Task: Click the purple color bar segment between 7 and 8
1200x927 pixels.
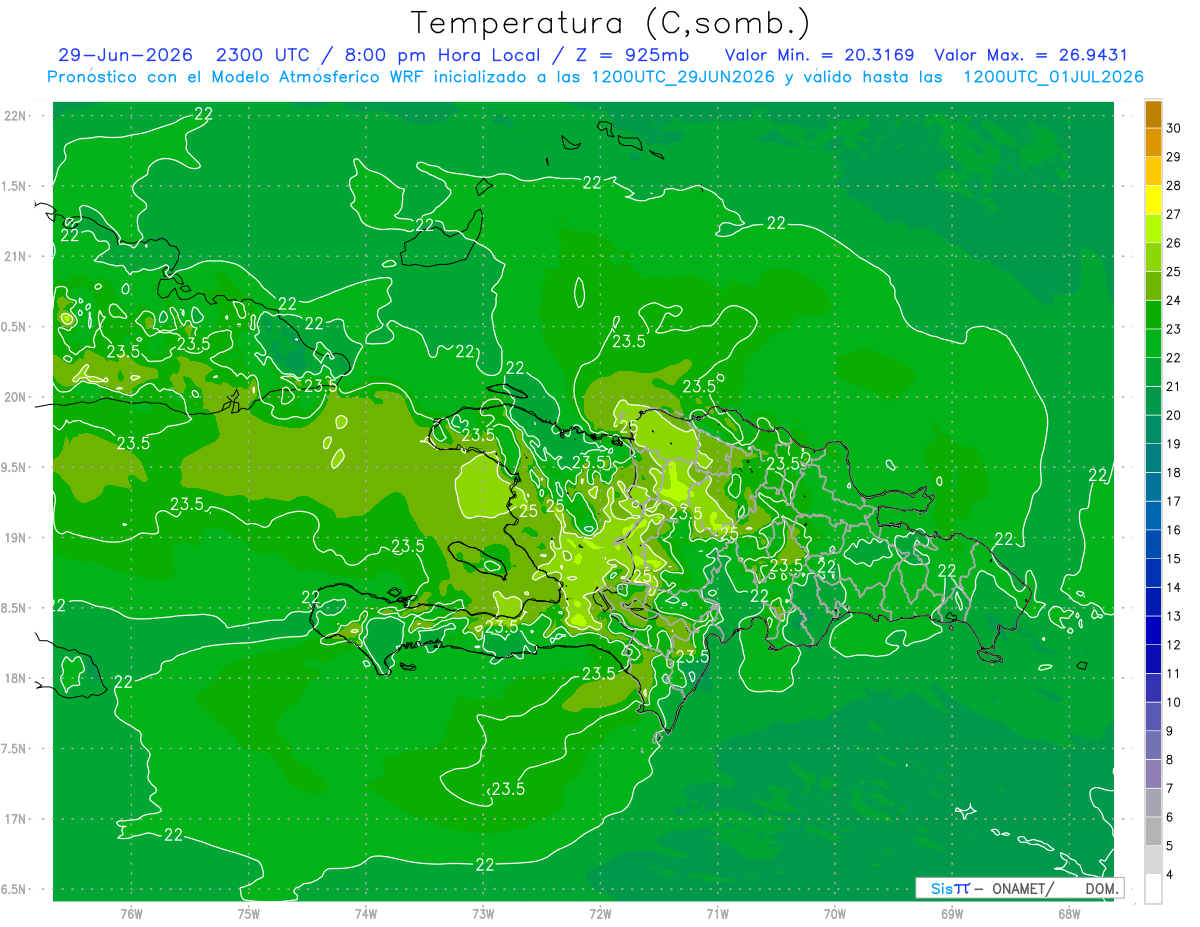Action: [x=1153, y=774]
